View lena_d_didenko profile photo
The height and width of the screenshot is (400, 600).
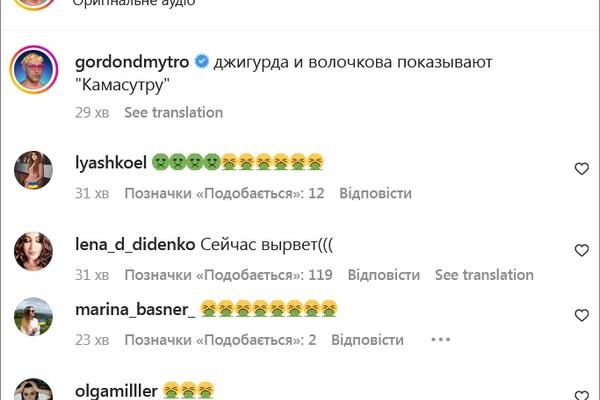point(33,251)
